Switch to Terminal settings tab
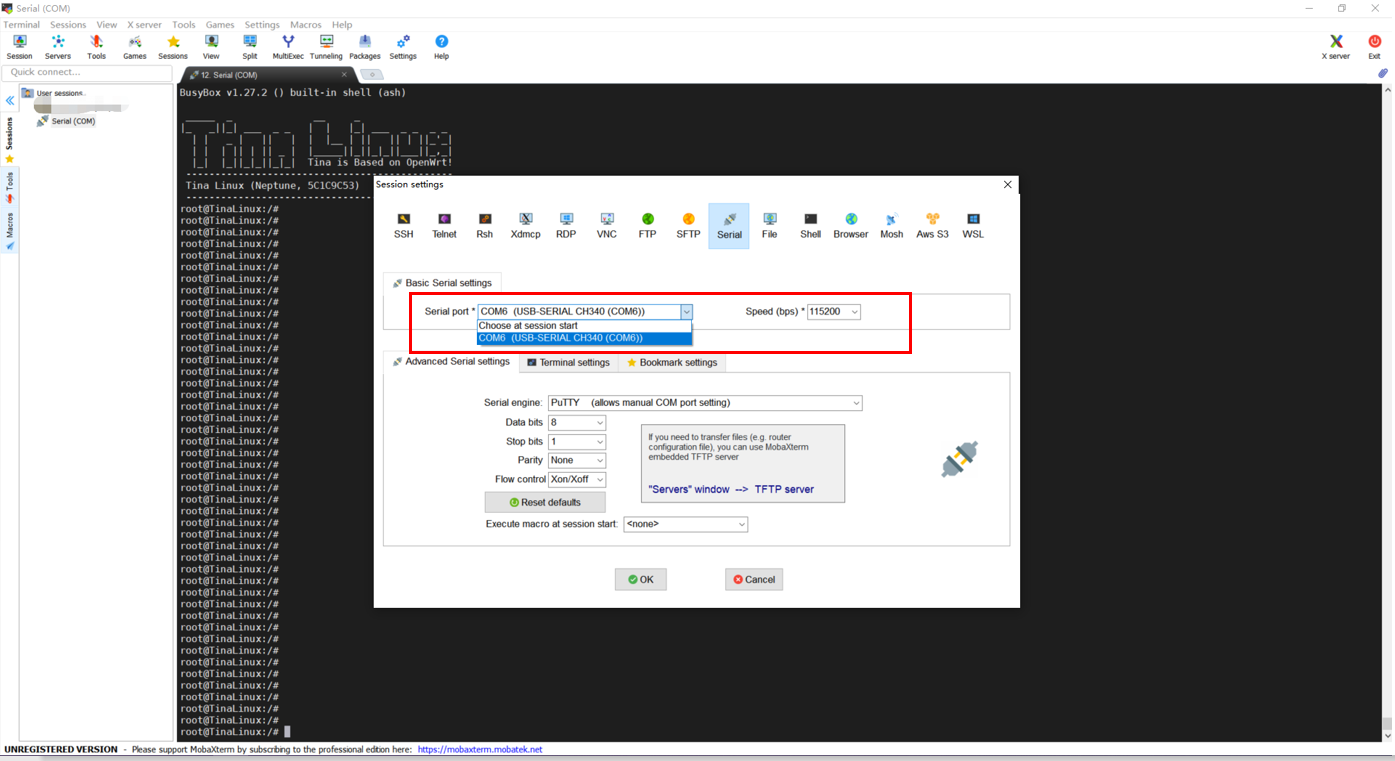The width and height of the screenshot is (1395, 761). point(568,363)
